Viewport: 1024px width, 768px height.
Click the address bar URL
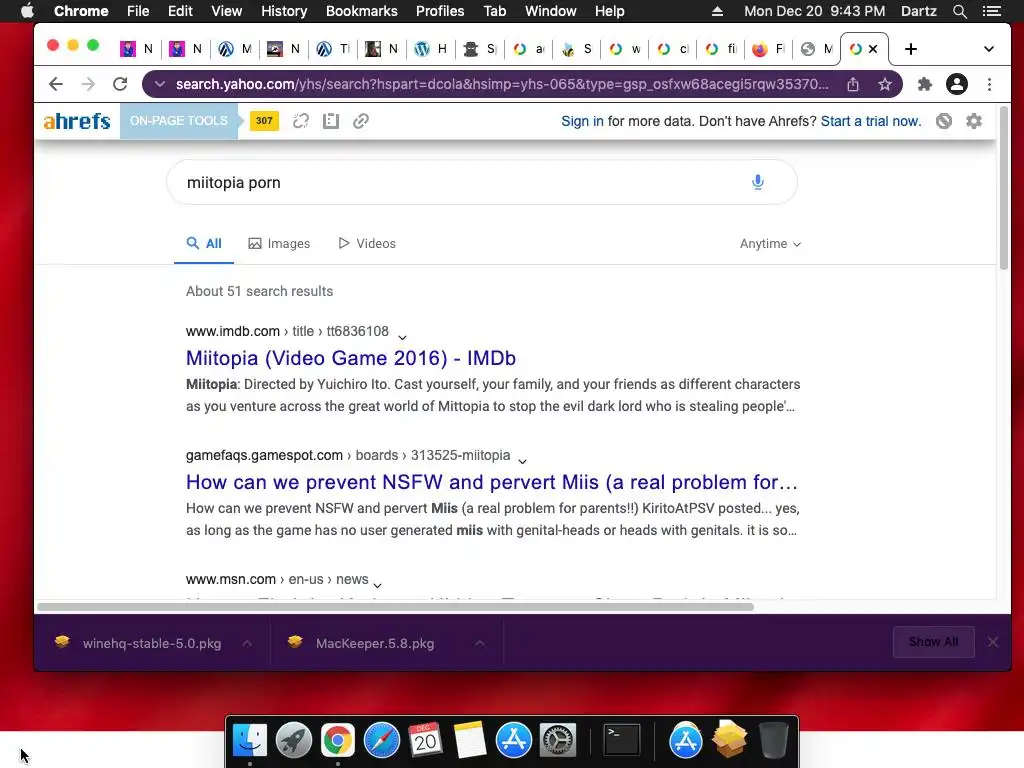[502, 84]
